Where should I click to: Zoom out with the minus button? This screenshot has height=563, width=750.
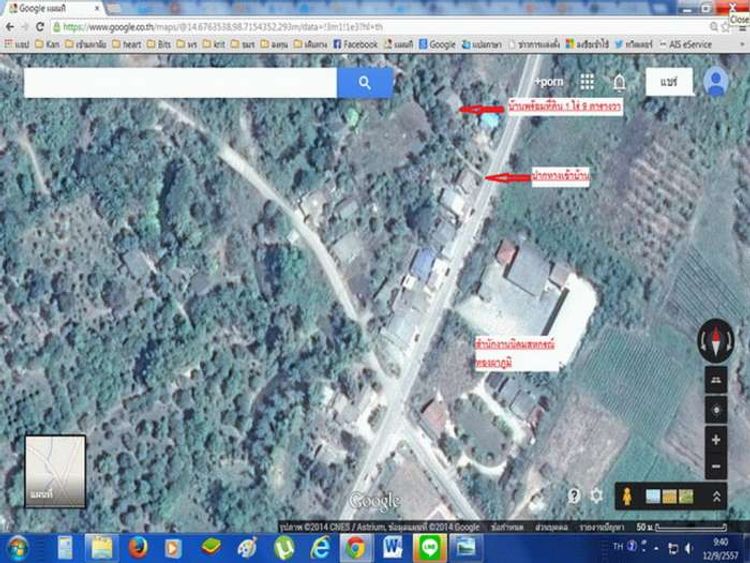pyautogui.click(x=716, y=466)
